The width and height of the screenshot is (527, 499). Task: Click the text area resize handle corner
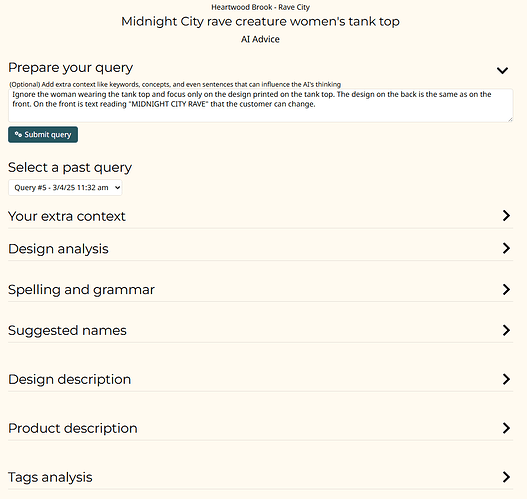510,119
